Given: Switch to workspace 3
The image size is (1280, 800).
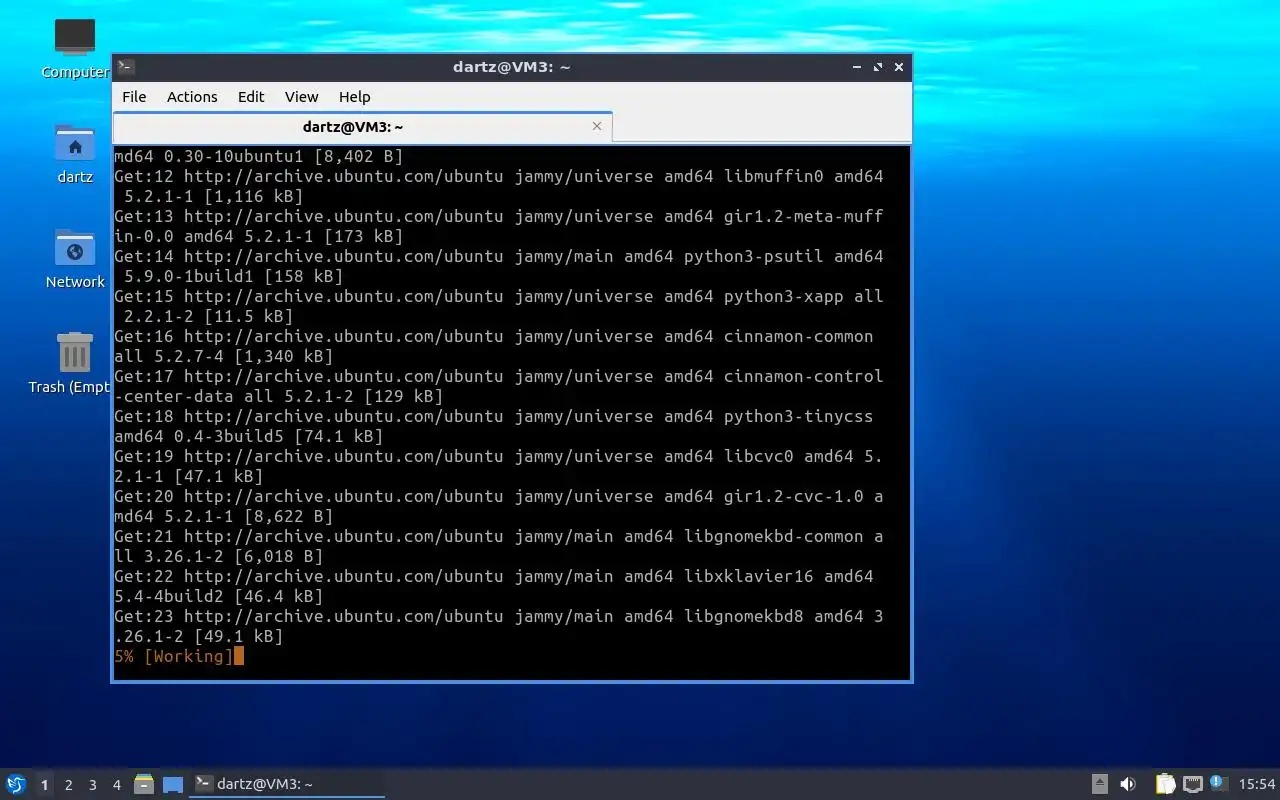Looking at the screenshot, I should (x=92, y=785).
